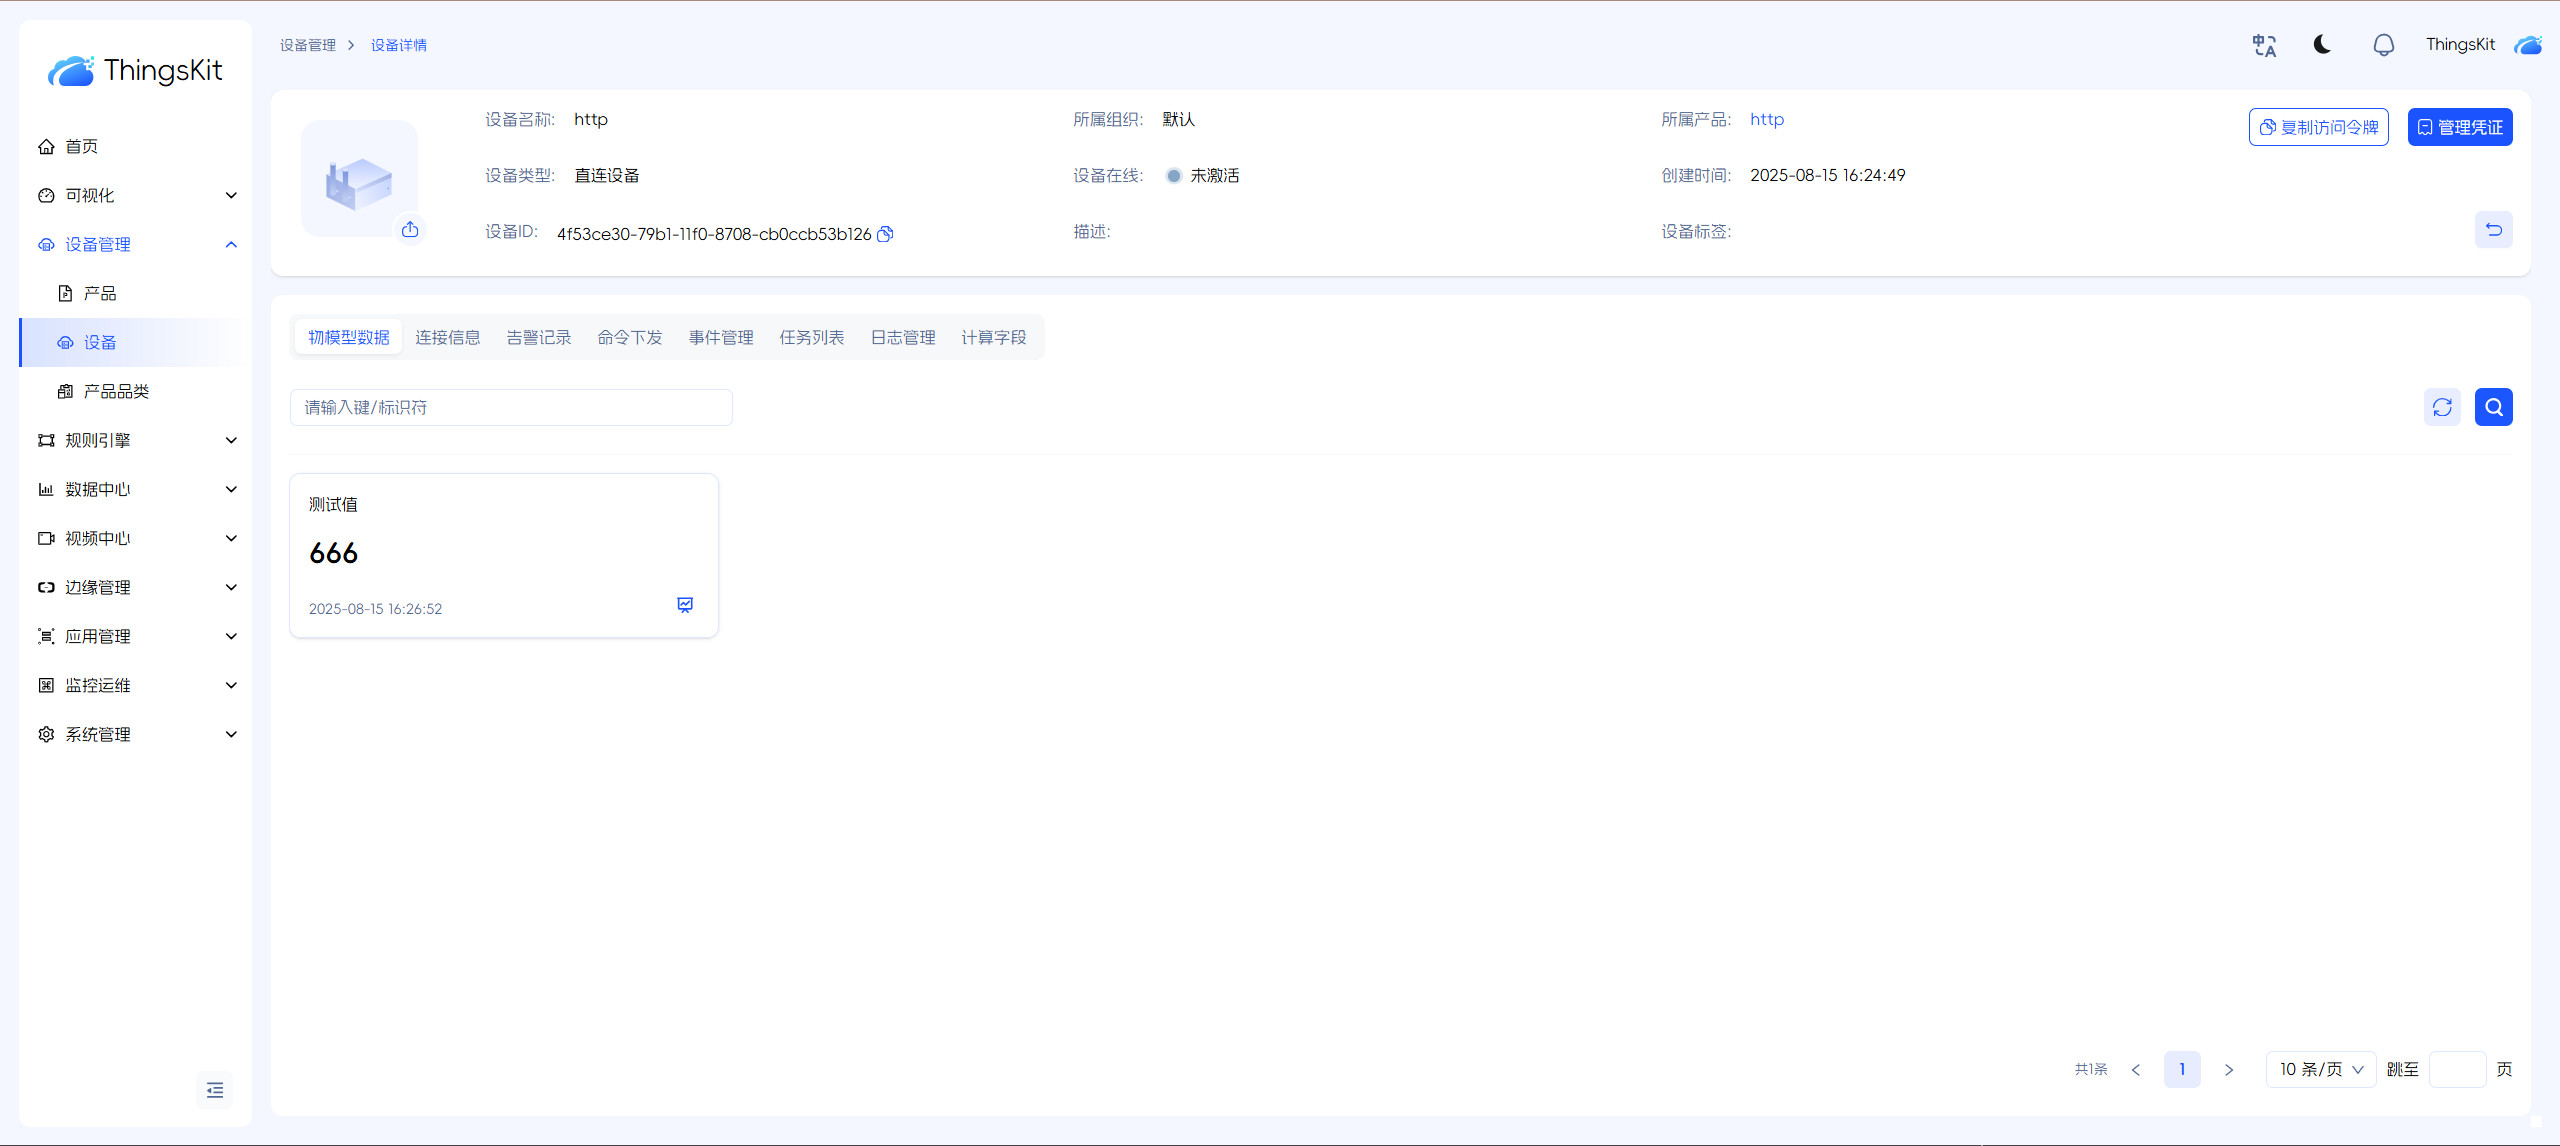This screenshot has height=1146, width=2560.
Task: Open the 10 条/页 page size dropdown
Action: click(2320, 1069)
